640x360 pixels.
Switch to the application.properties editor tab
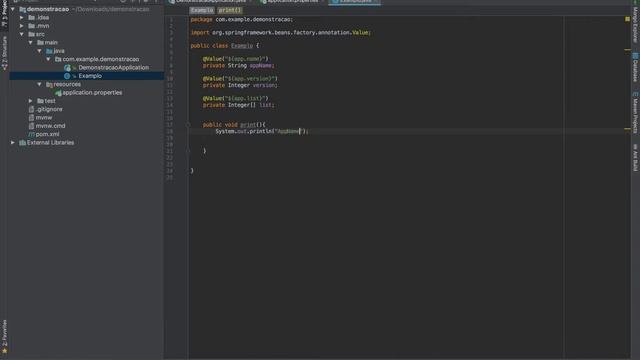292,2
